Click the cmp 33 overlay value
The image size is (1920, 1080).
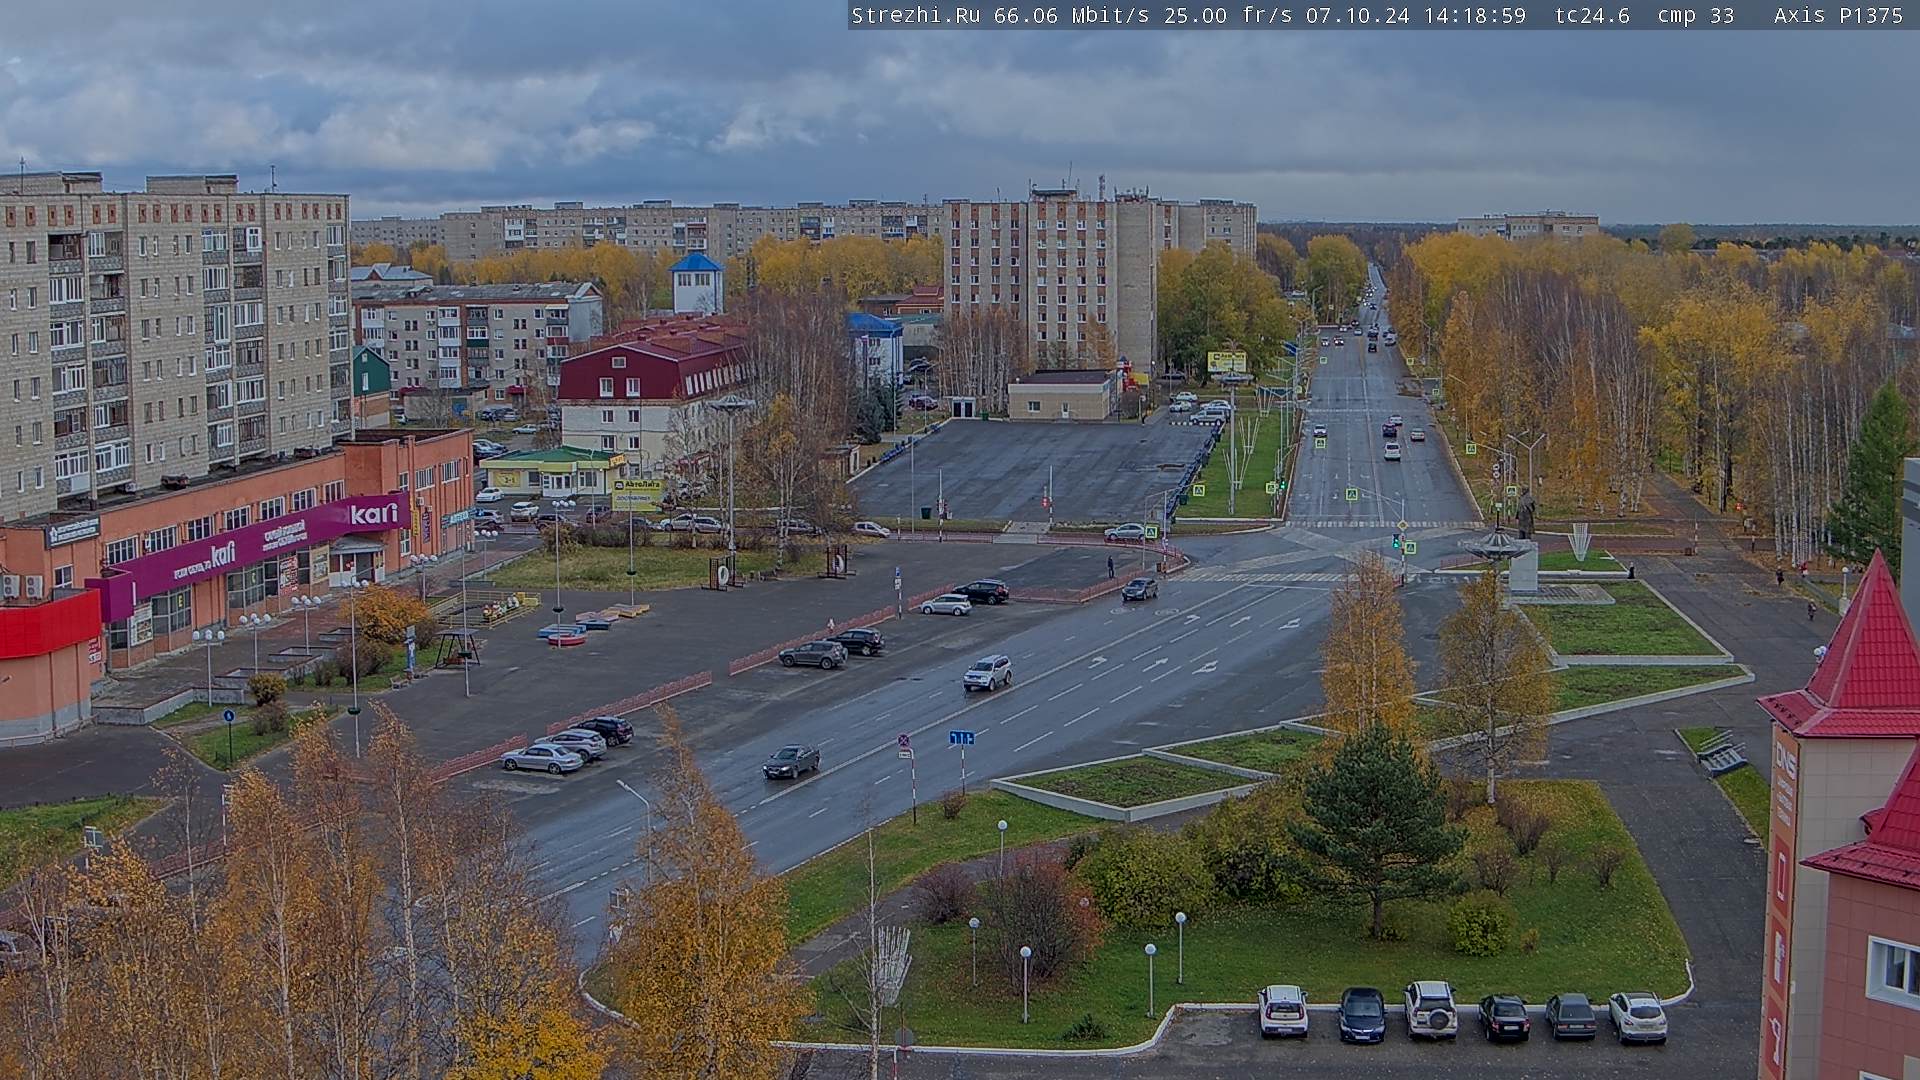pyautogui.click(x=1695, y=16)
